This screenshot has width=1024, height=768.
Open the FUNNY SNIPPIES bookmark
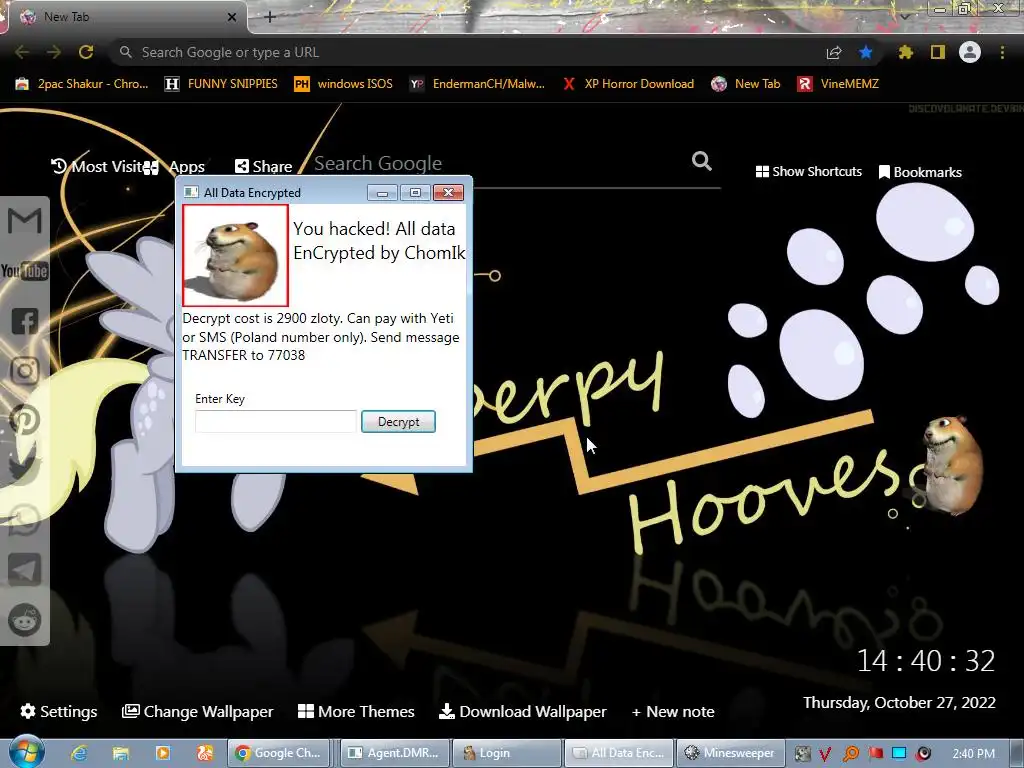click(x=221, y=84)
